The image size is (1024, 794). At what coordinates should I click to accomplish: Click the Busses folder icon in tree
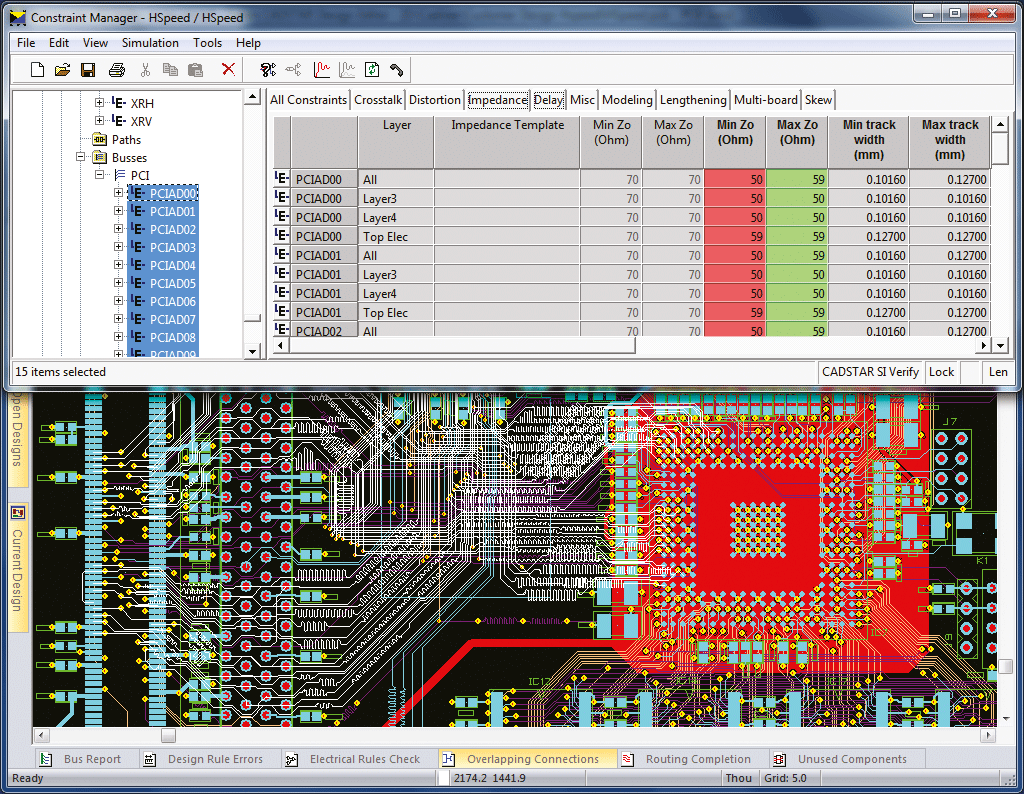pos(100,157)
